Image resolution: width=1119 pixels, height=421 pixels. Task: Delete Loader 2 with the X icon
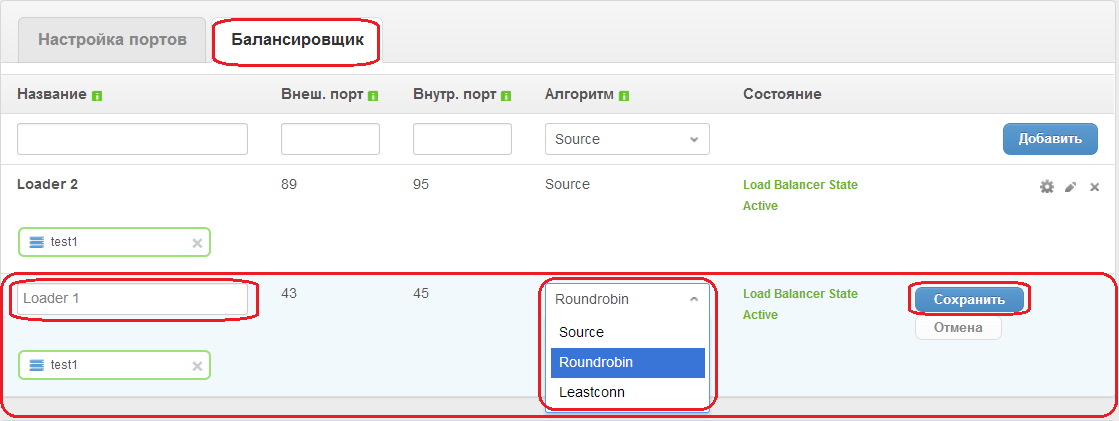pos(1094,187)
